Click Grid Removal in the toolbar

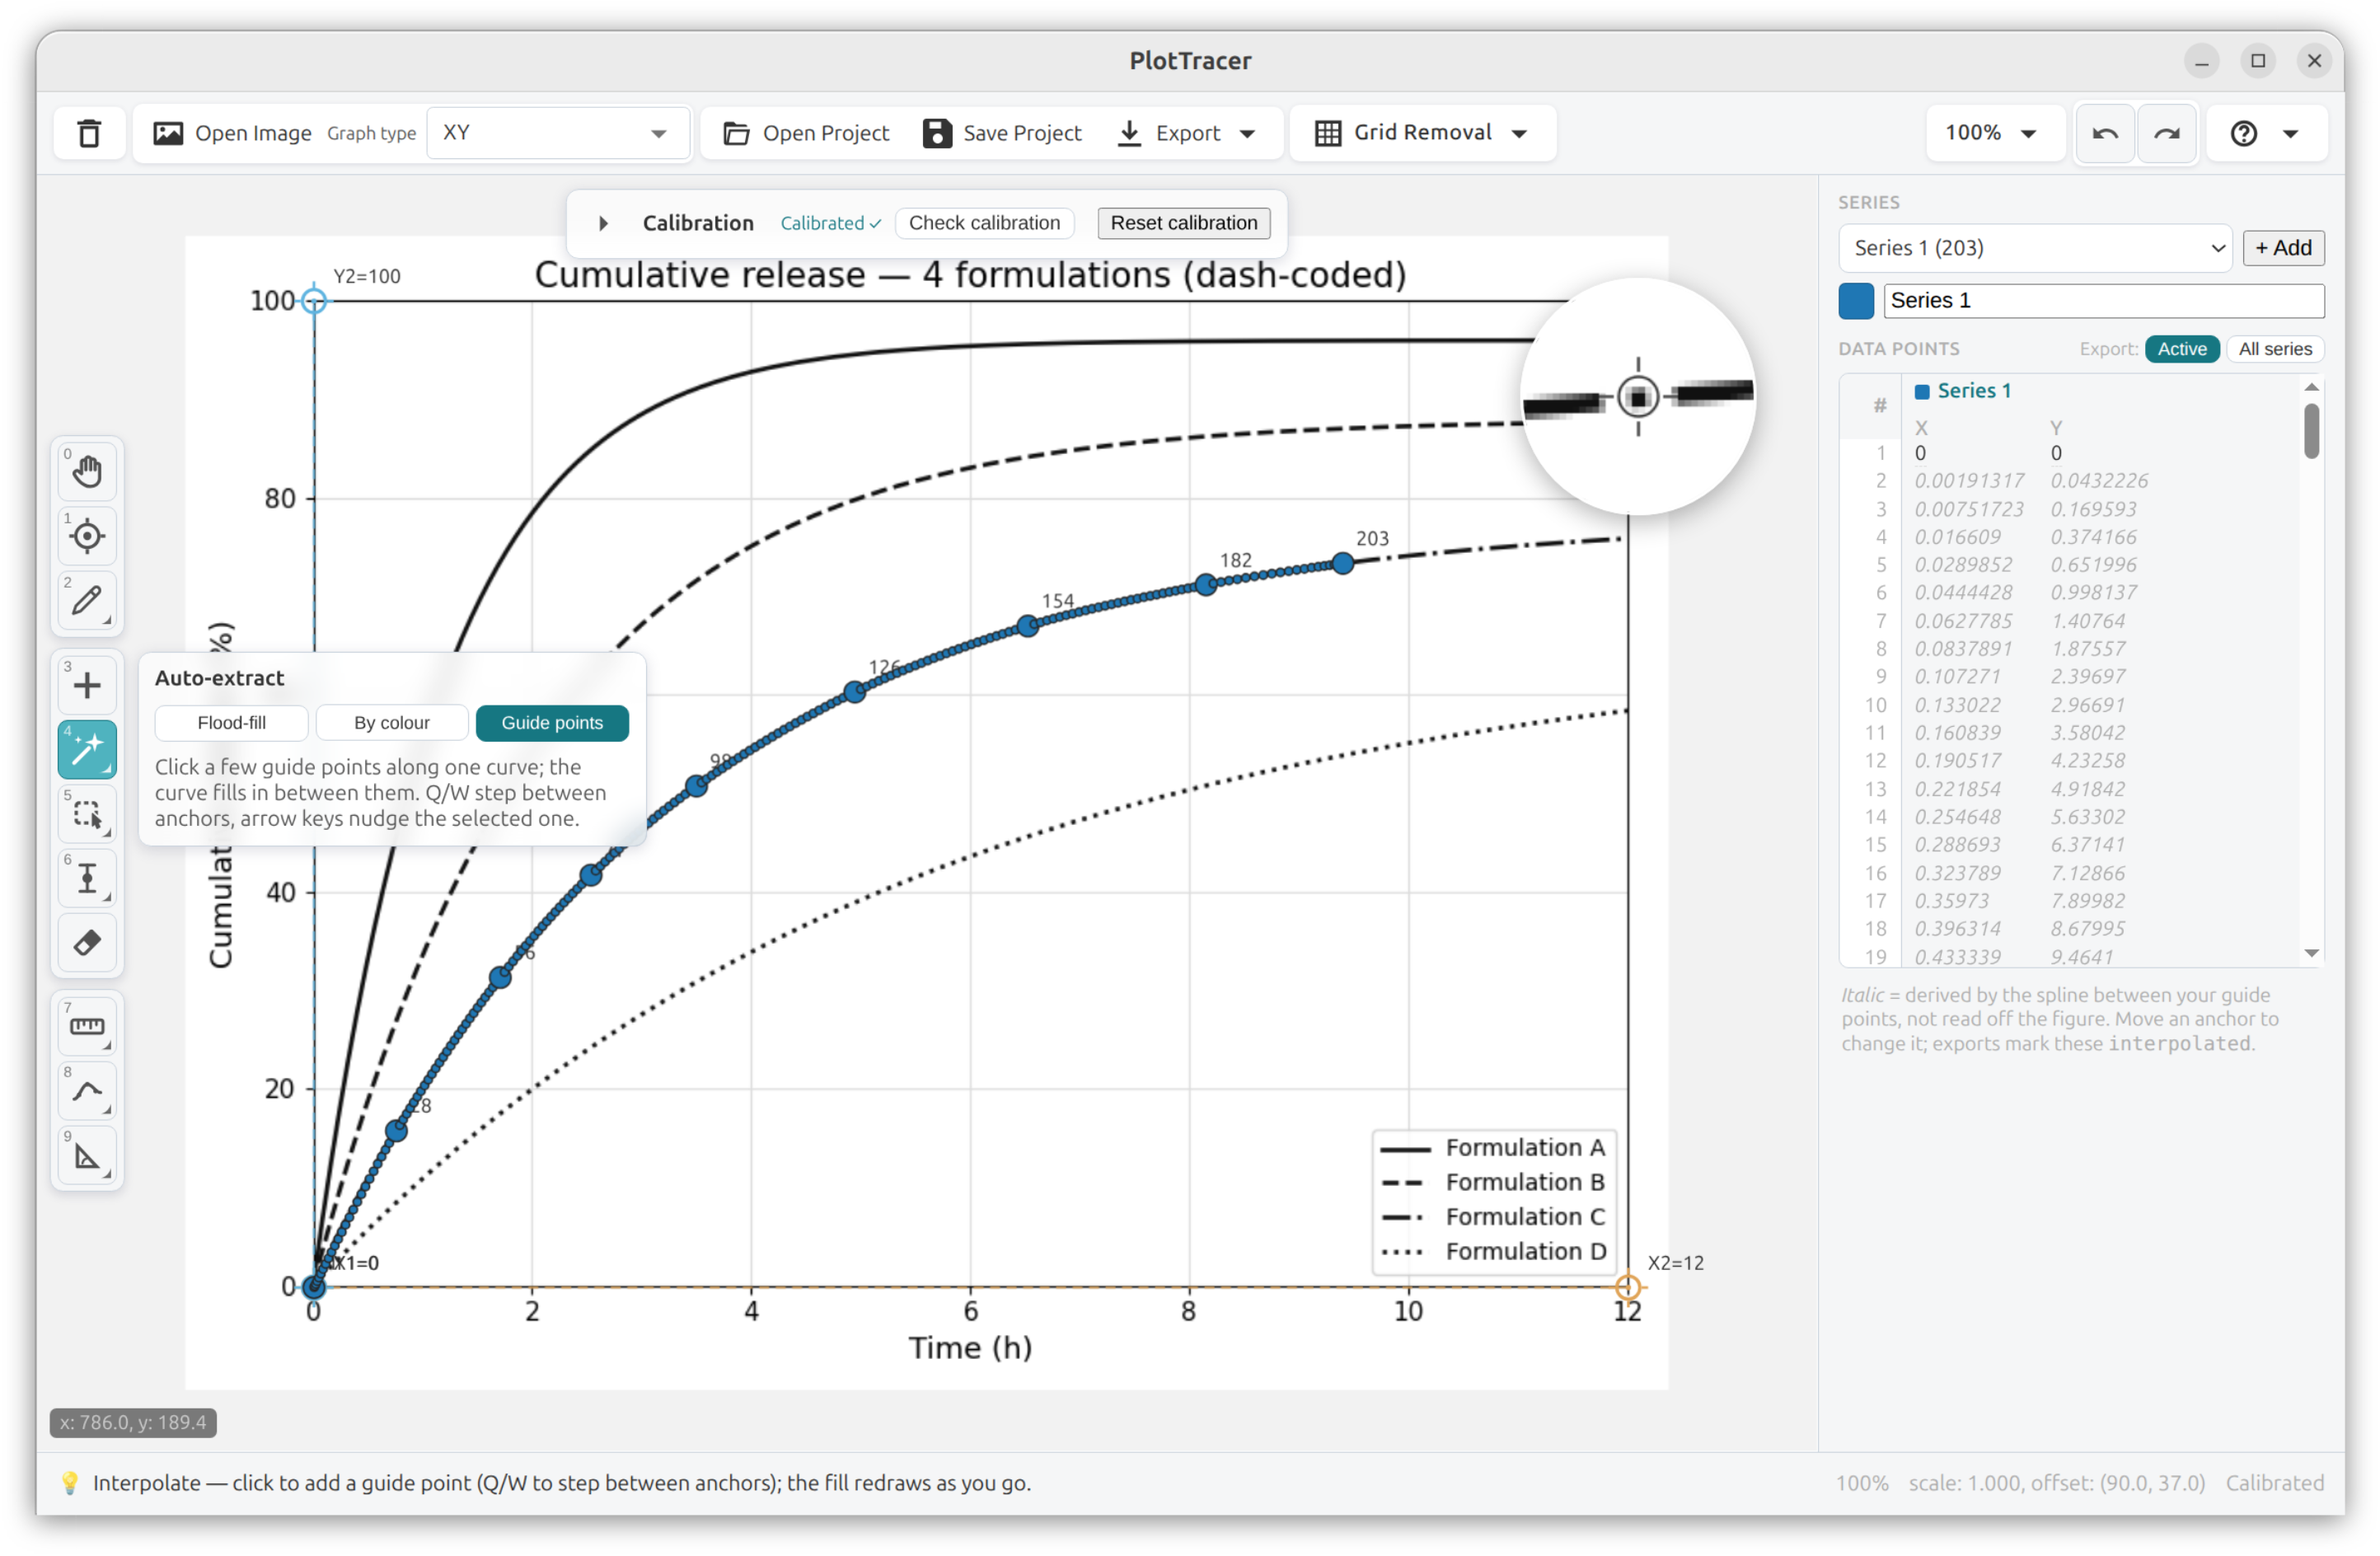point(1422,133)
